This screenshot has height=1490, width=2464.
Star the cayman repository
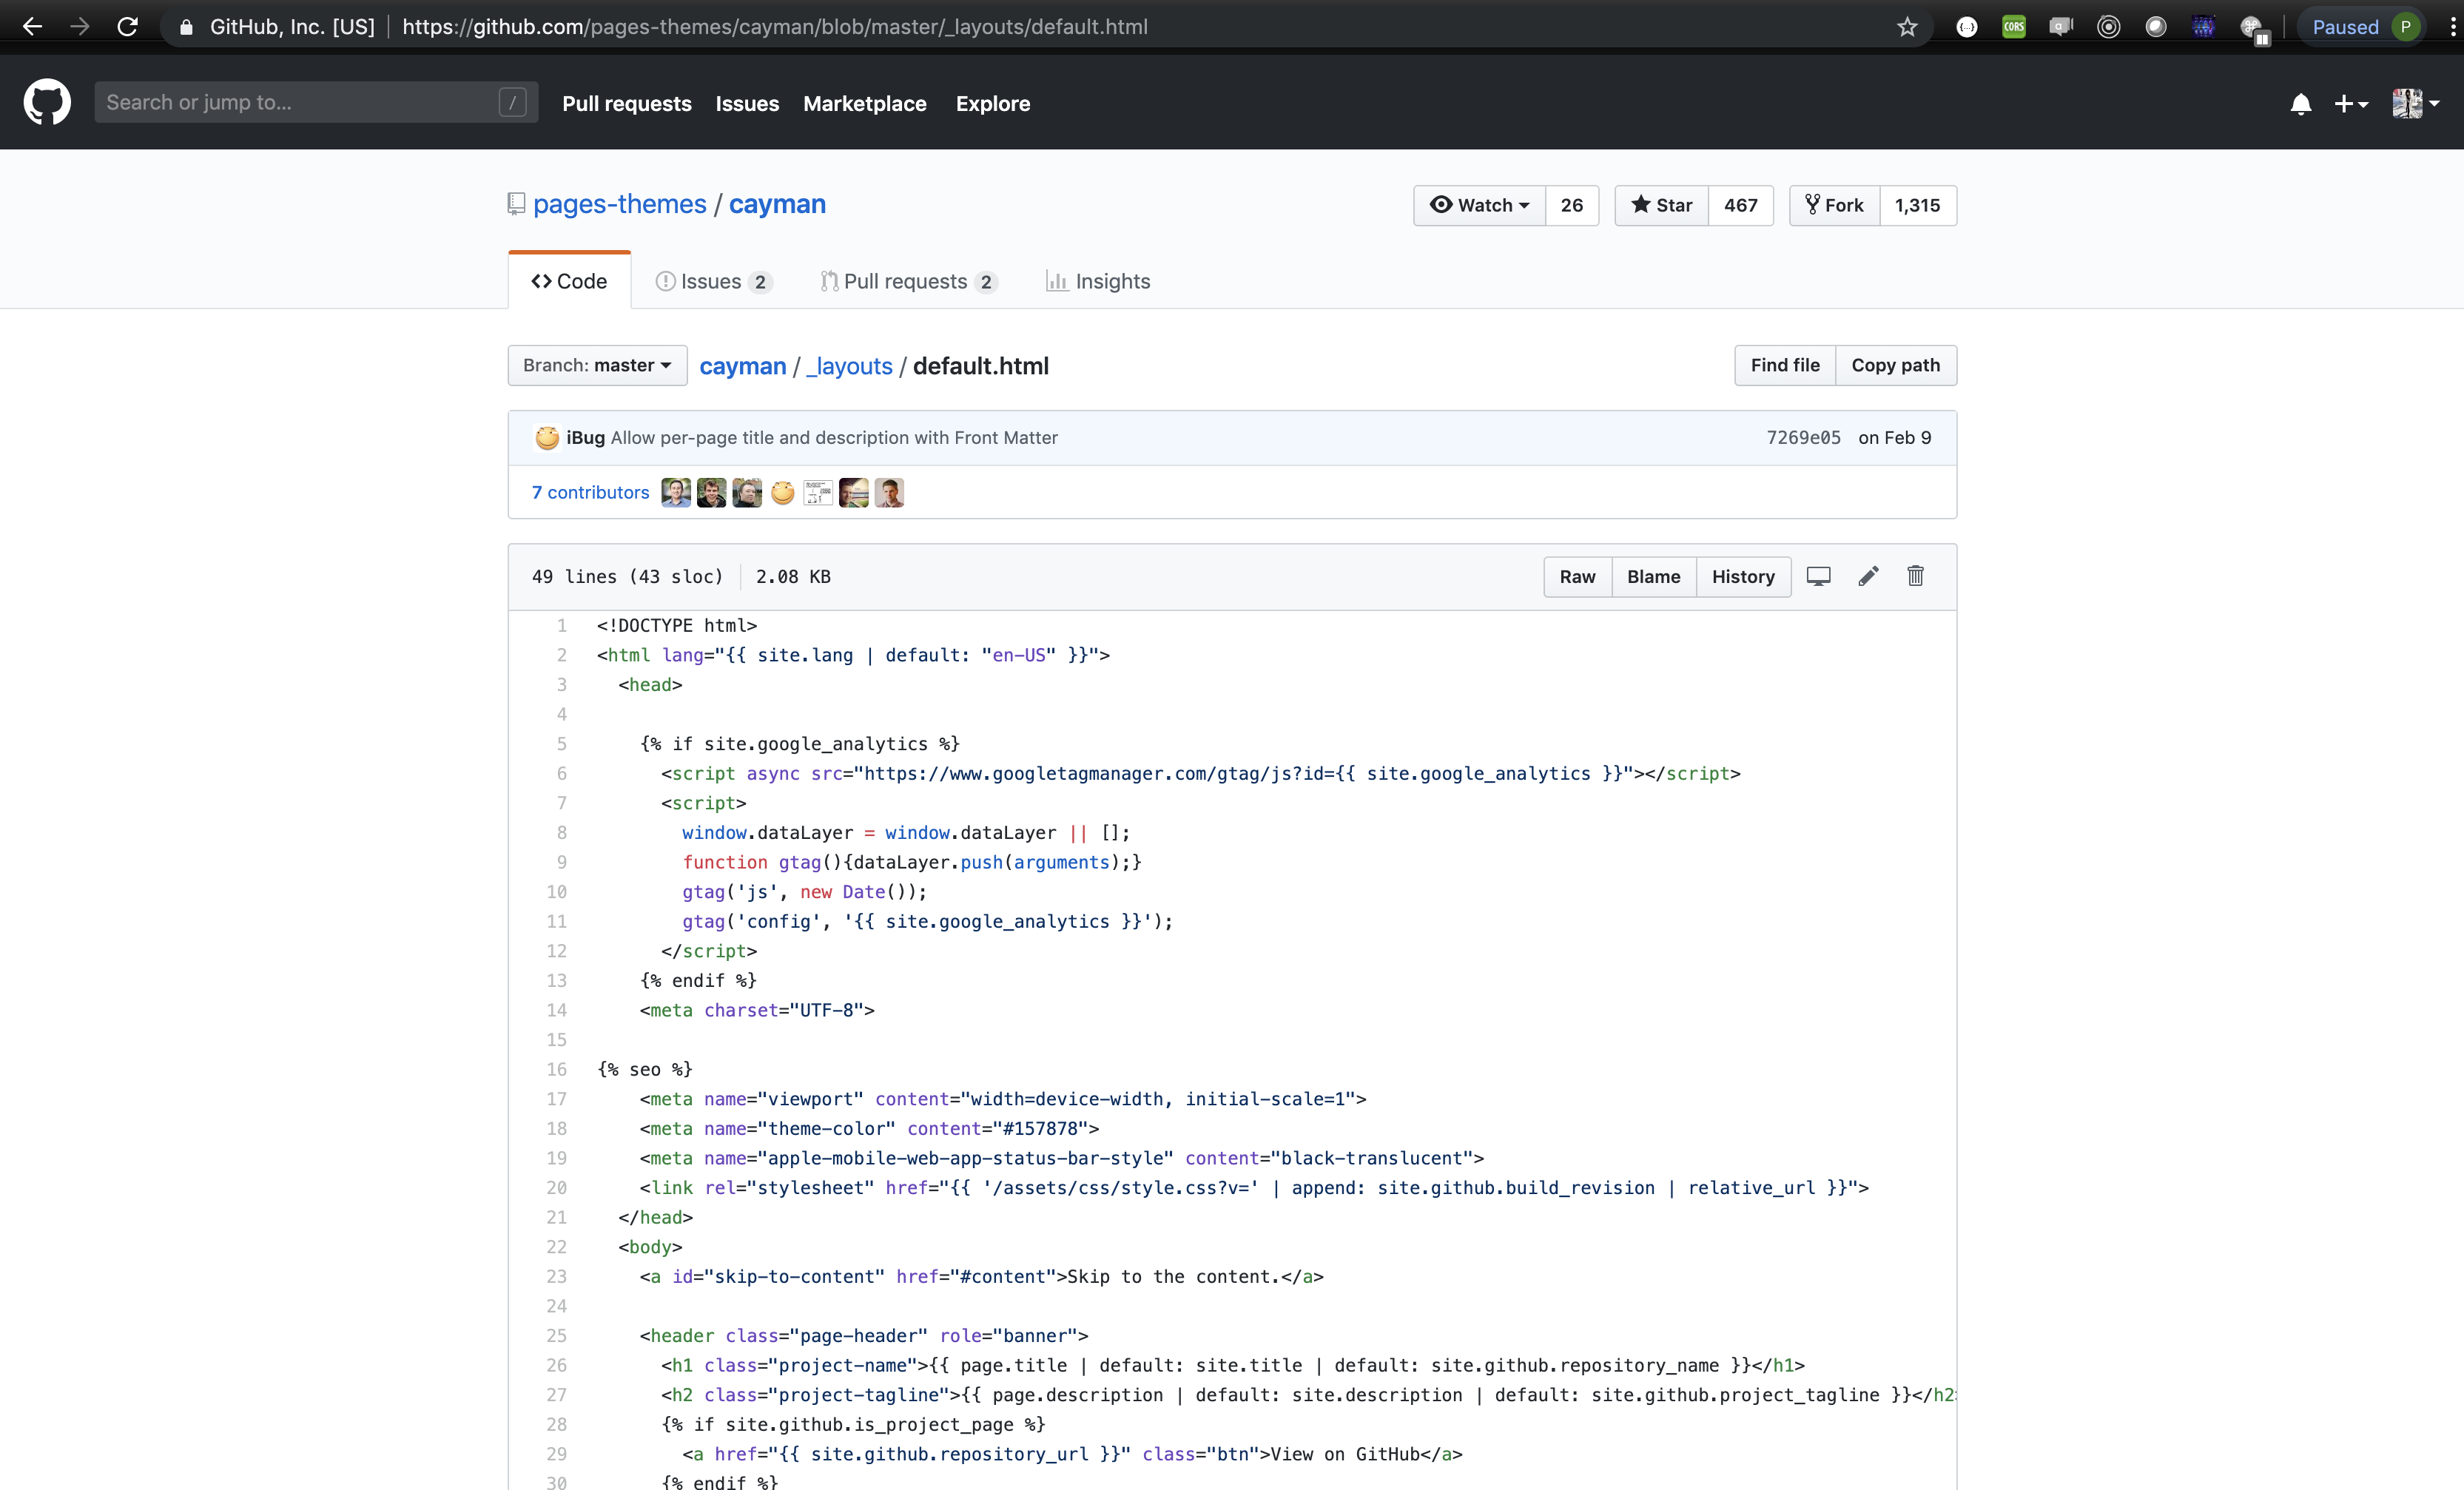pyautogui.click(x=1661, y=205)
